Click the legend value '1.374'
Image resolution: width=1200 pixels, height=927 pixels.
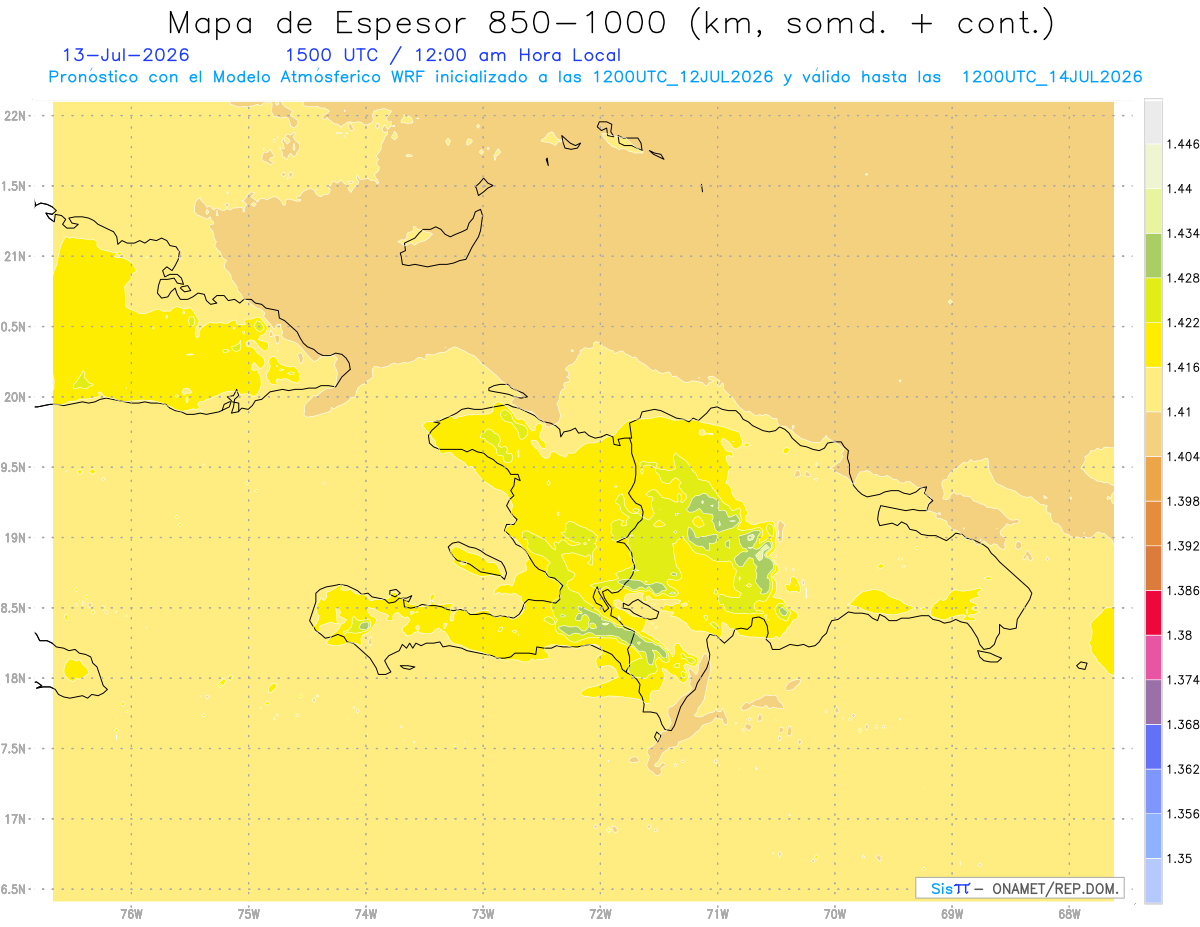(x=1183, y=680)
